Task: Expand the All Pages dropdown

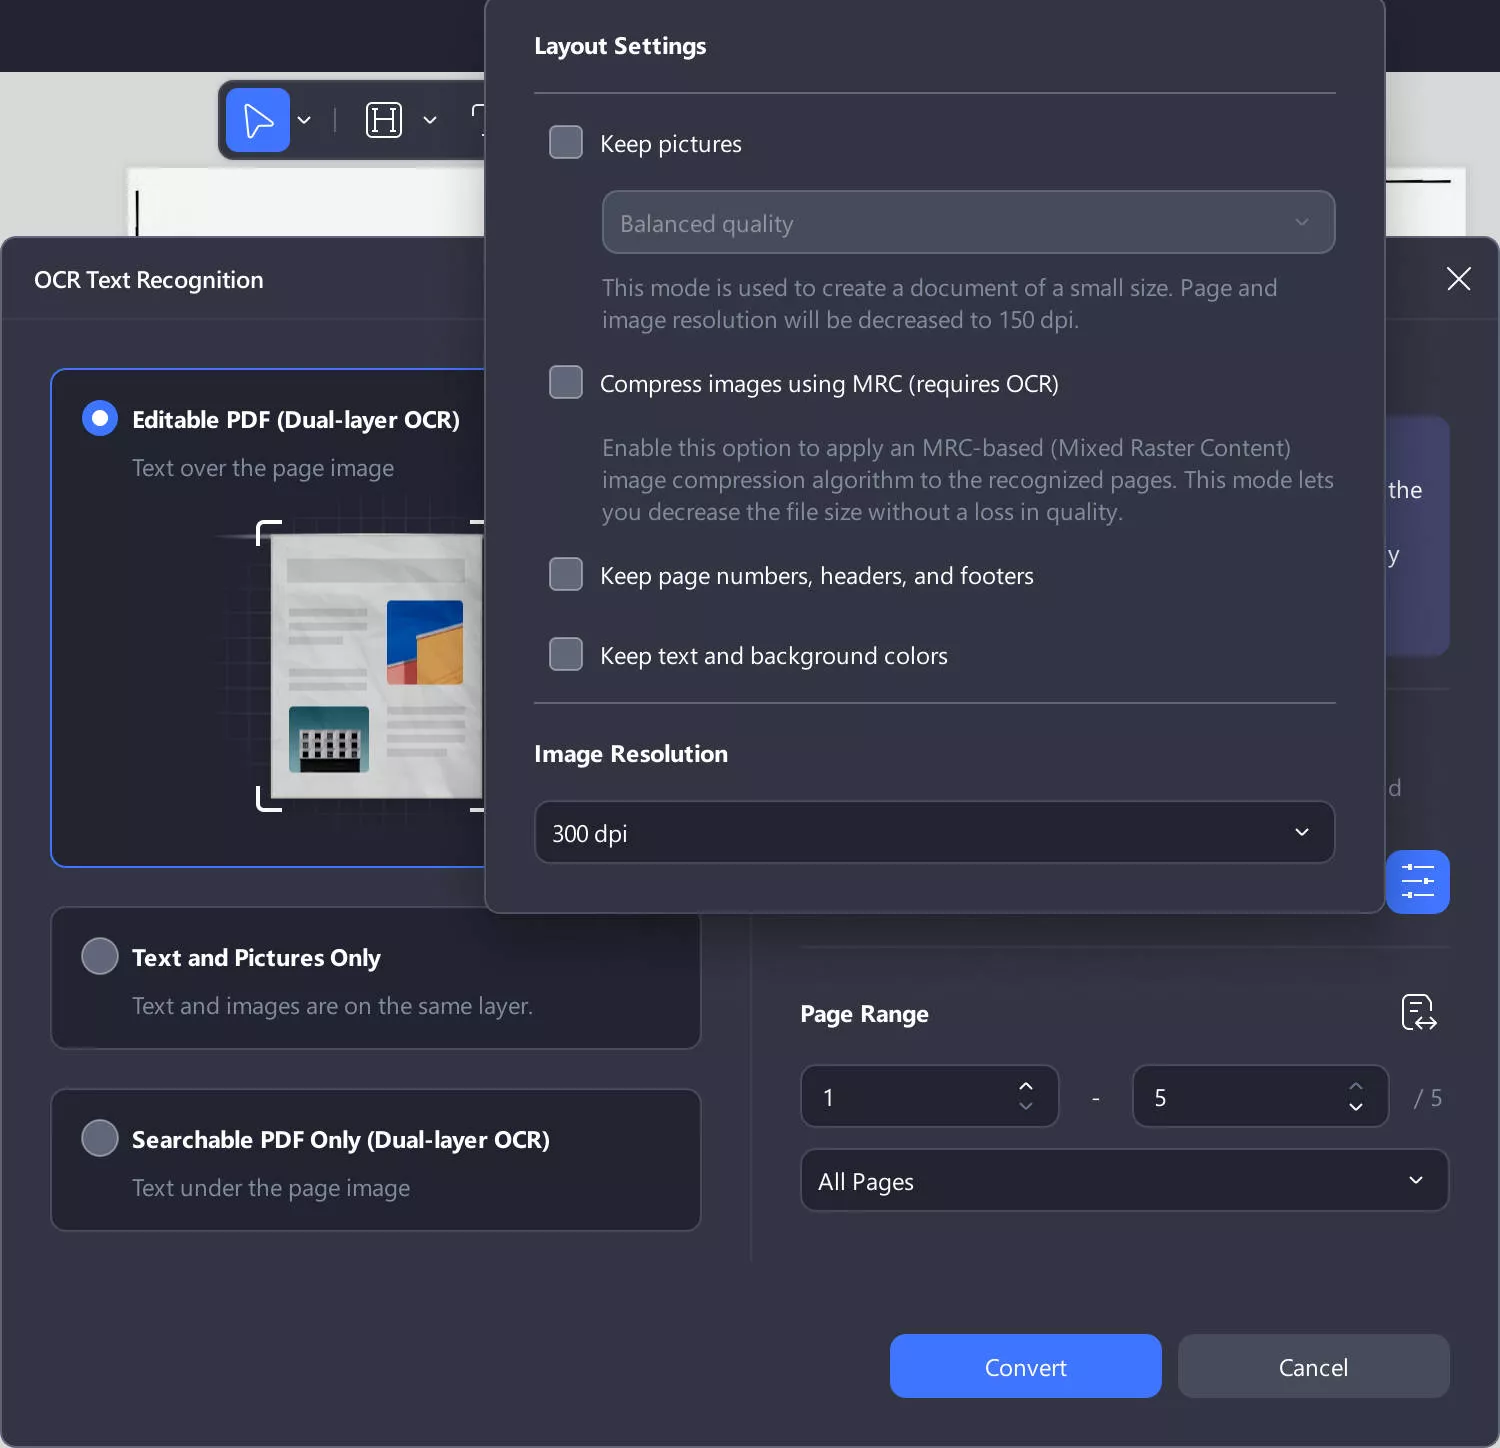Action: tap(1123, 1180)
